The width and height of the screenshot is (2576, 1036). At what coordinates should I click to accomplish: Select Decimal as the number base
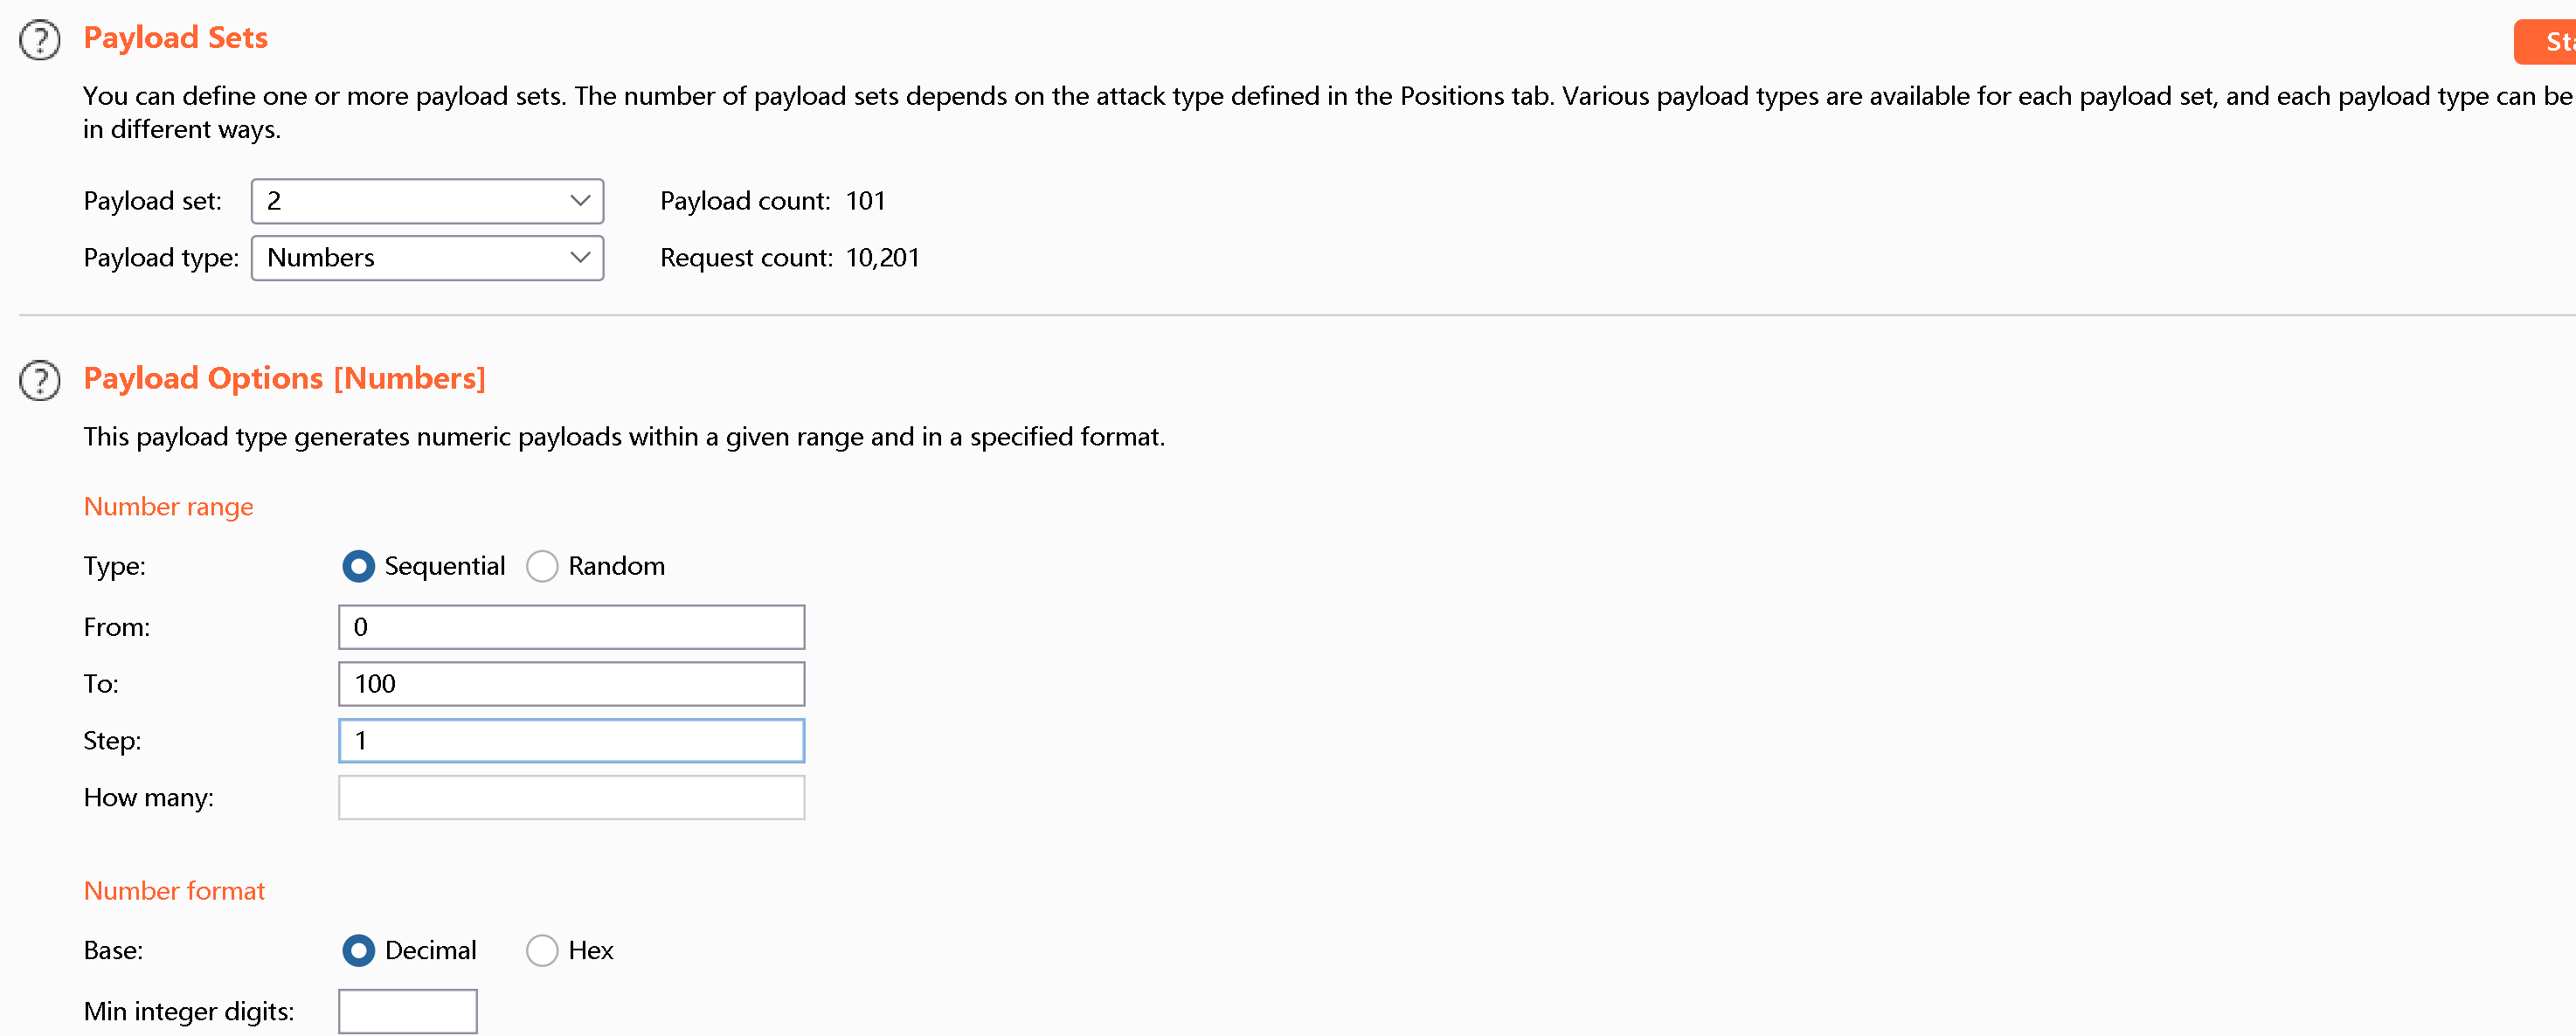click(358, 950)
